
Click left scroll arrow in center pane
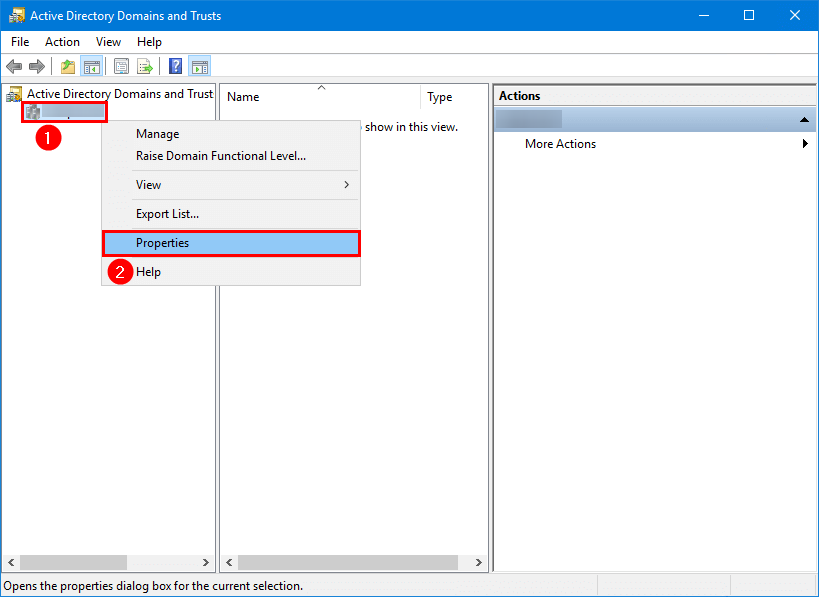coord(229,563)
